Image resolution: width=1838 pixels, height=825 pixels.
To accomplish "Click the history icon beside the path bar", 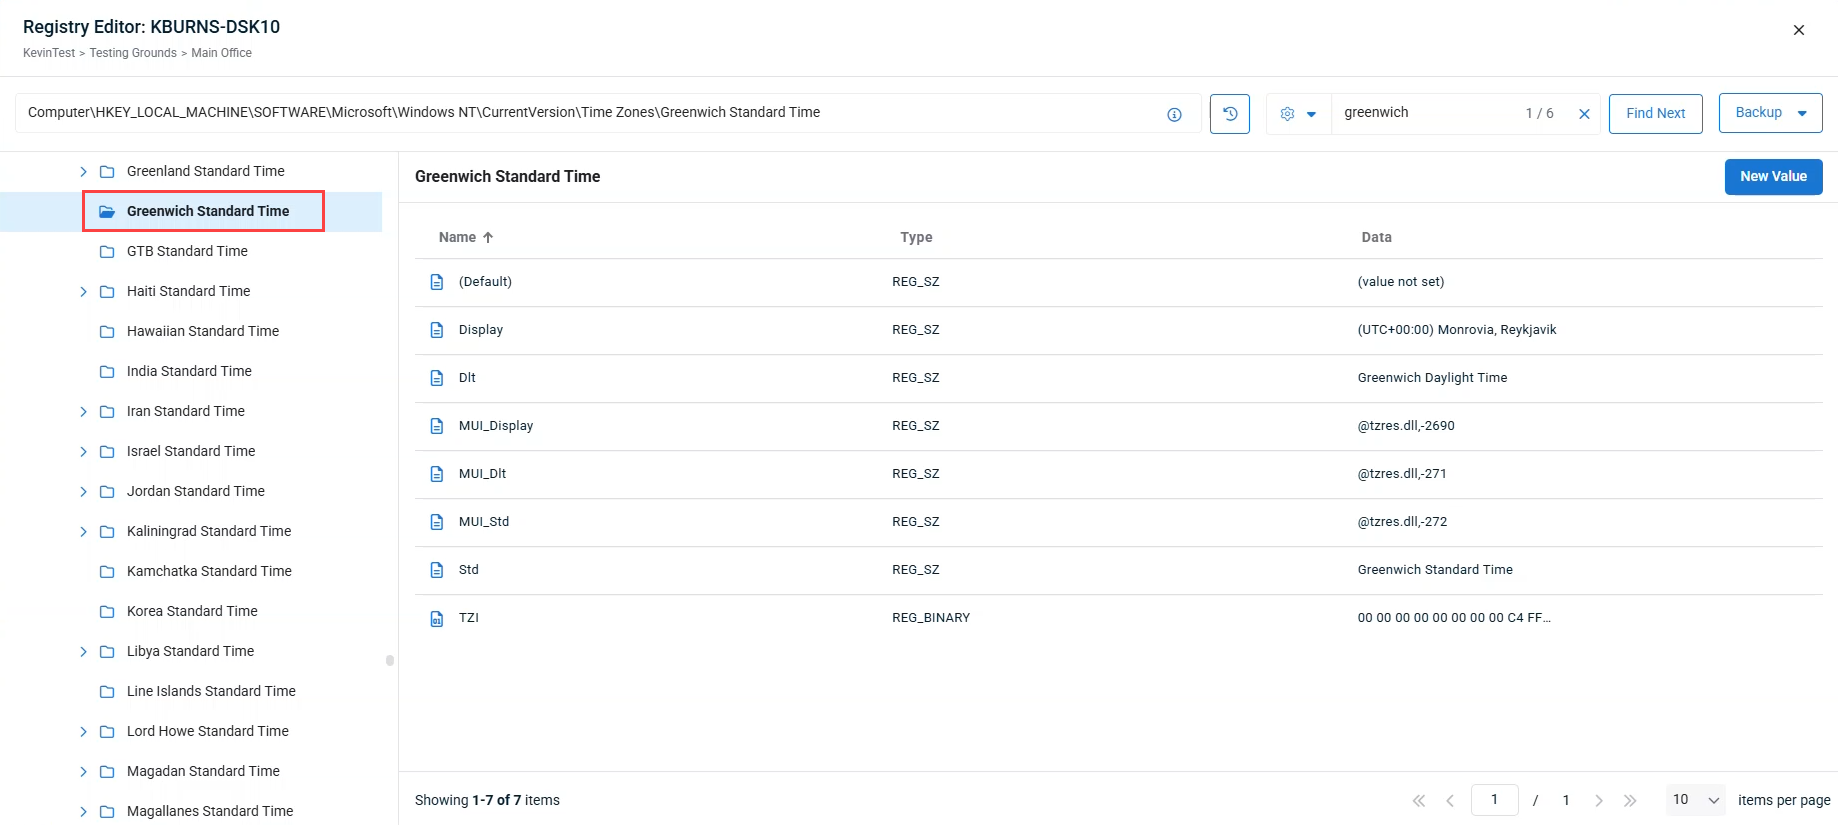I will coord(1229,114).
